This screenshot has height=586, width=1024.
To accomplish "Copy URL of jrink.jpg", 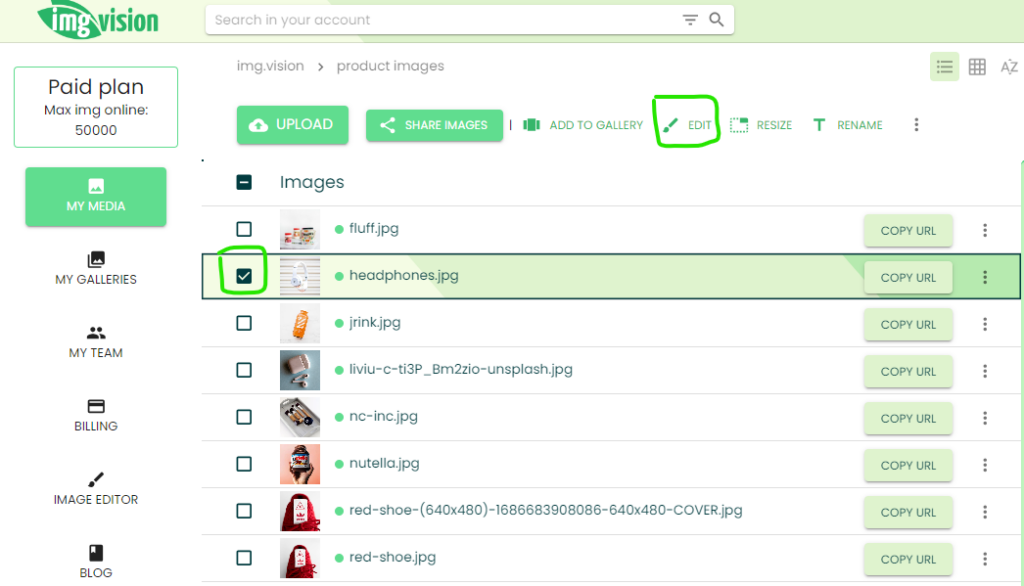I will pyautogui.click(x=908, y=325).
